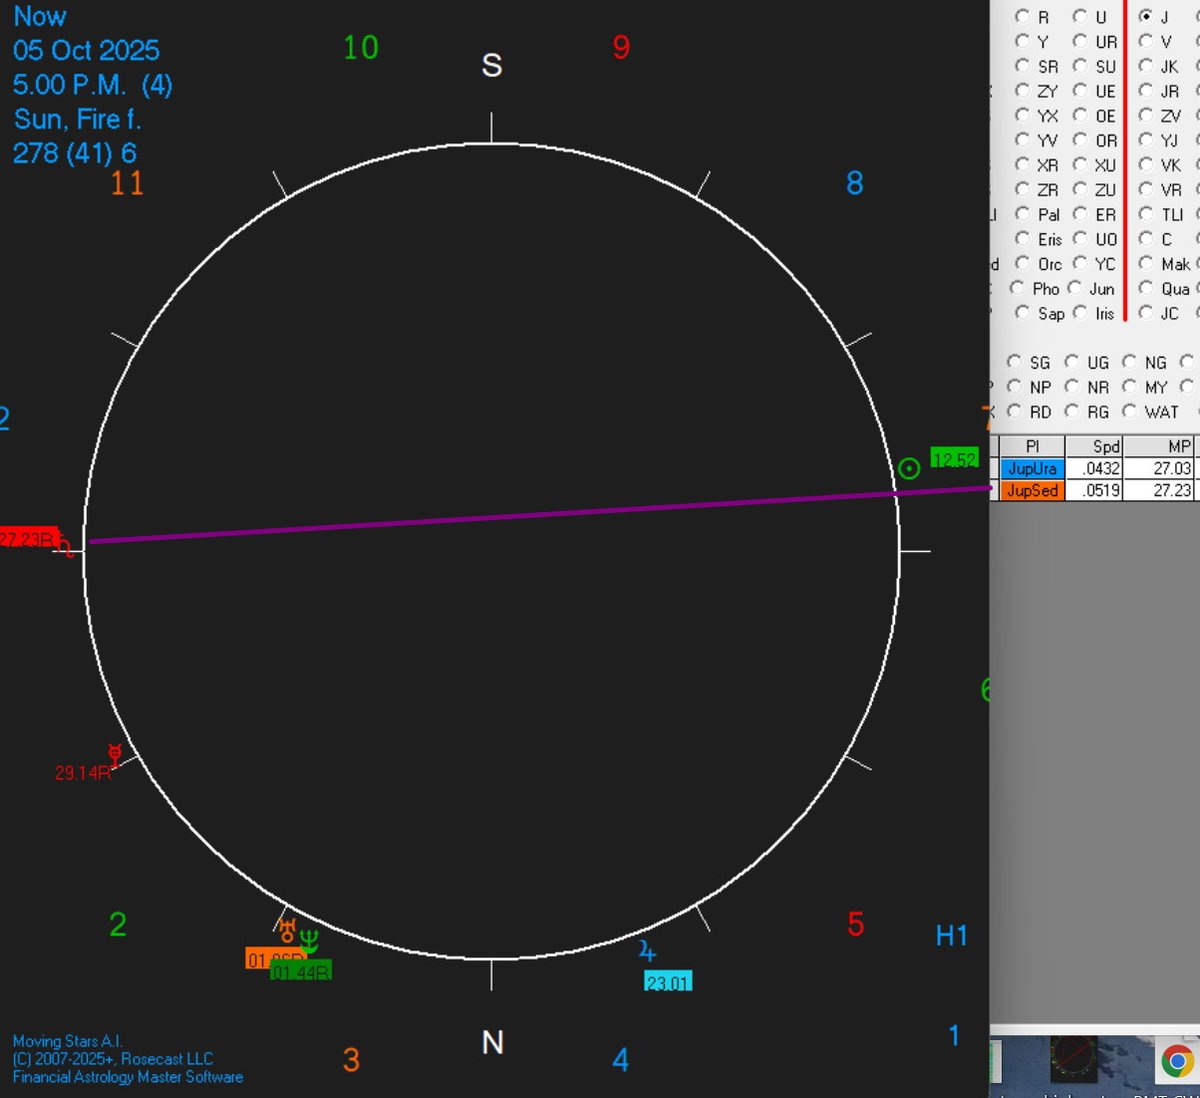Click the green 12.52 Sun degree label
Viewport: 1200px width, 1098px height.
click(954, 459)
